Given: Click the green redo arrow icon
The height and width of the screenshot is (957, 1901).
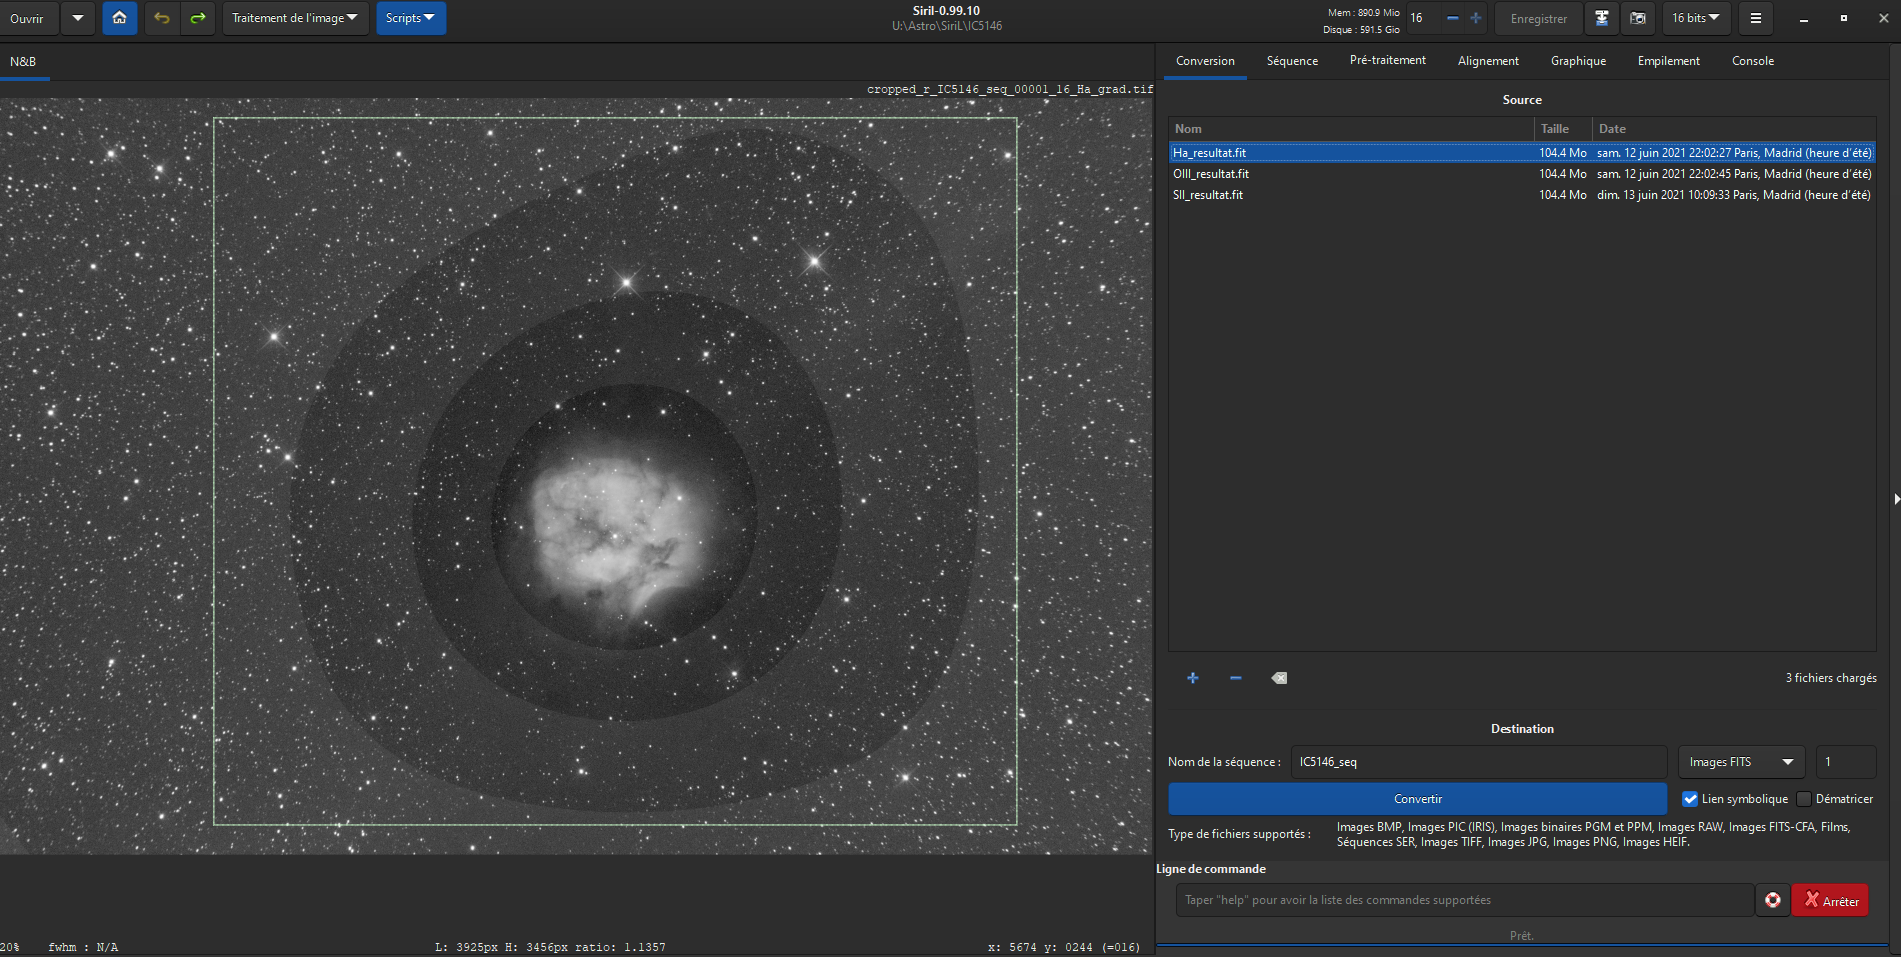Looking at the screenshot, I should pyautogui.click(x=198, y=18).
